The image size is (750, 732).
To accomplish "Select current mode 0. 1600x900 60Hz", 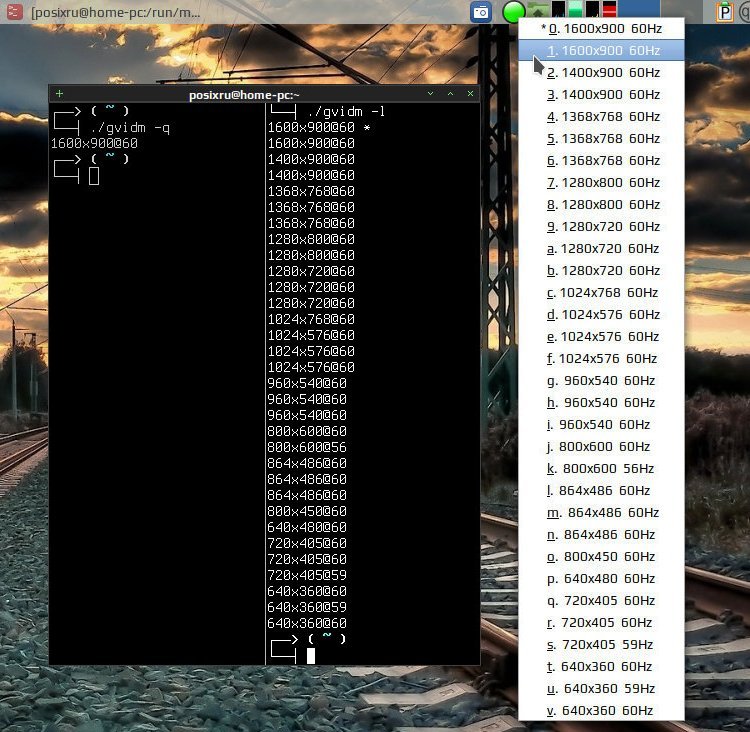I will click(x=601, y=28).
